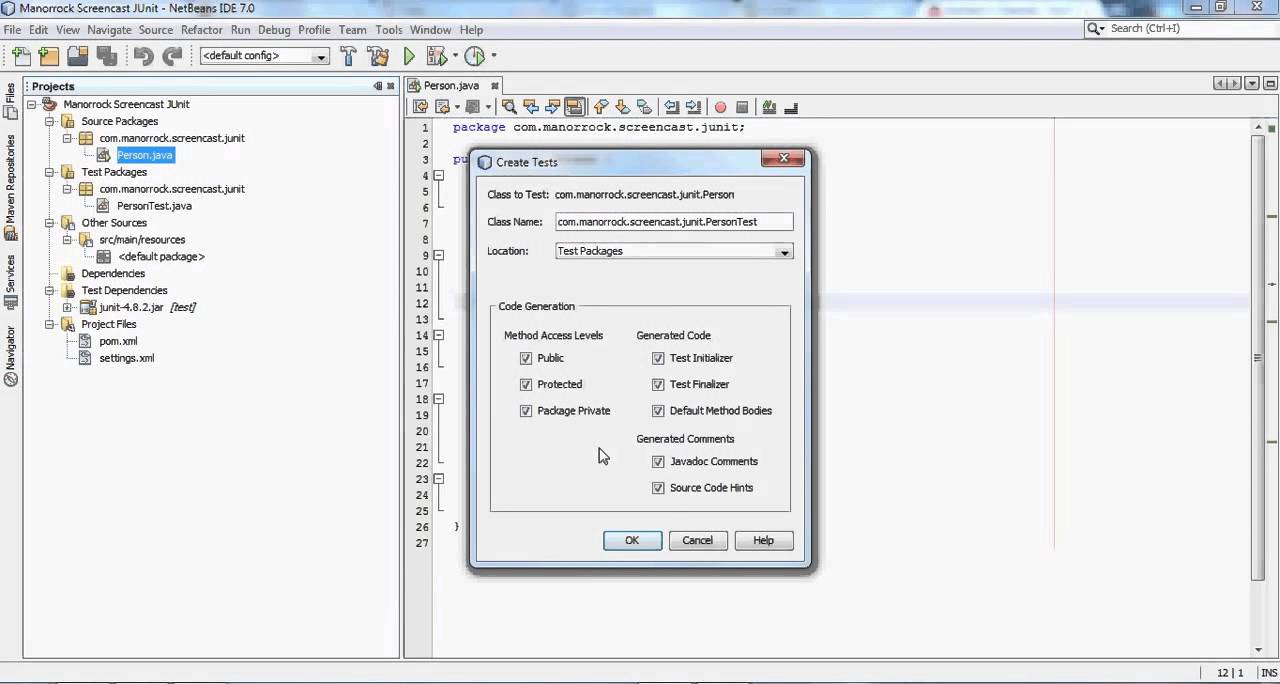This screenshot has height=684, width=1280.
Task: Toggle the Test Initializer checkbox
Action: pos(658,358)
